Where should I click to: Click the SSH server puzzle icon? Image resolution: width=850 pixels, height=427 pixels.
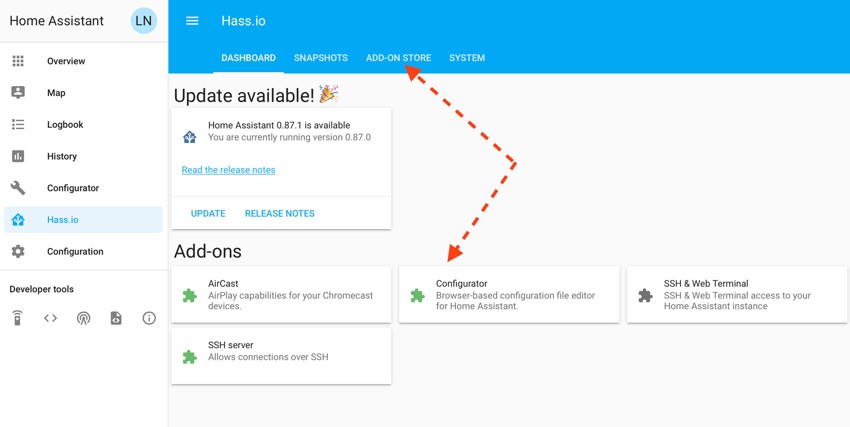coord(189,357)
